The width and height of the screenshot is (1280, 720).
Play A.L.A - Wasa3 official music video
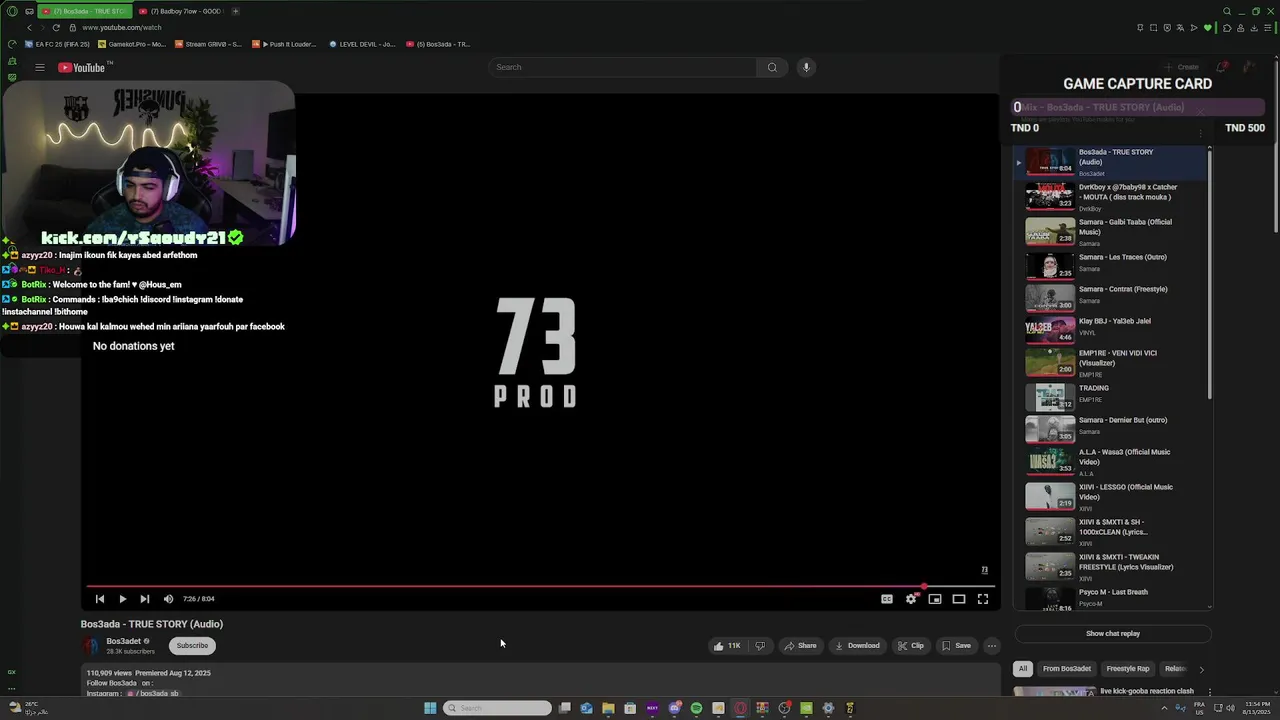click(1112, 461)
